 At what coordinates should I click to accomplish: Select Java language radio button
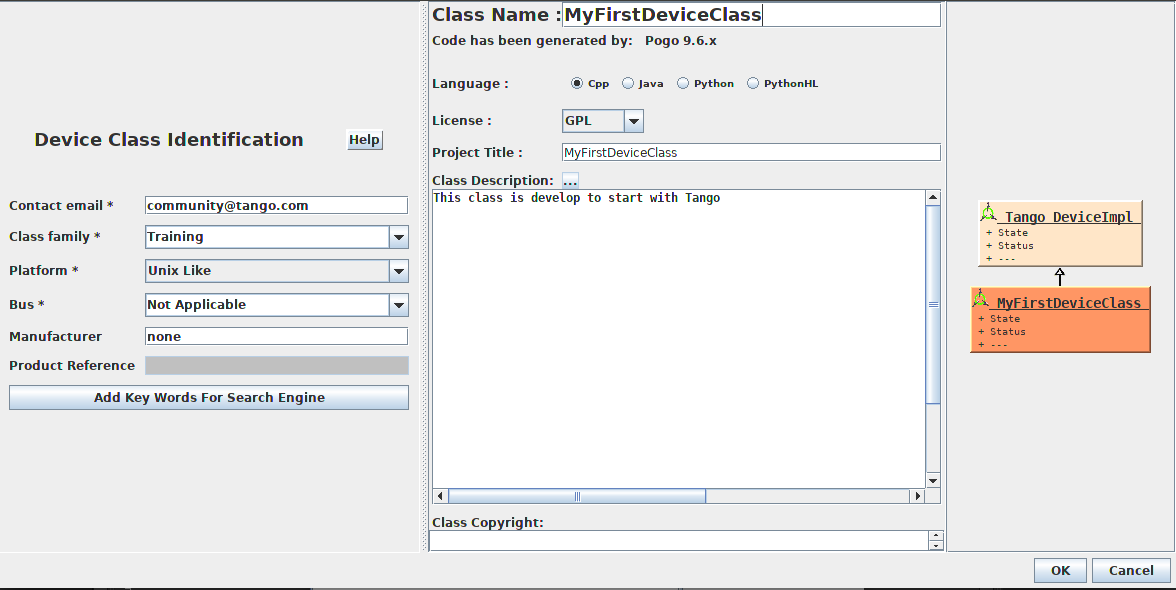click(x=628, y=83)
